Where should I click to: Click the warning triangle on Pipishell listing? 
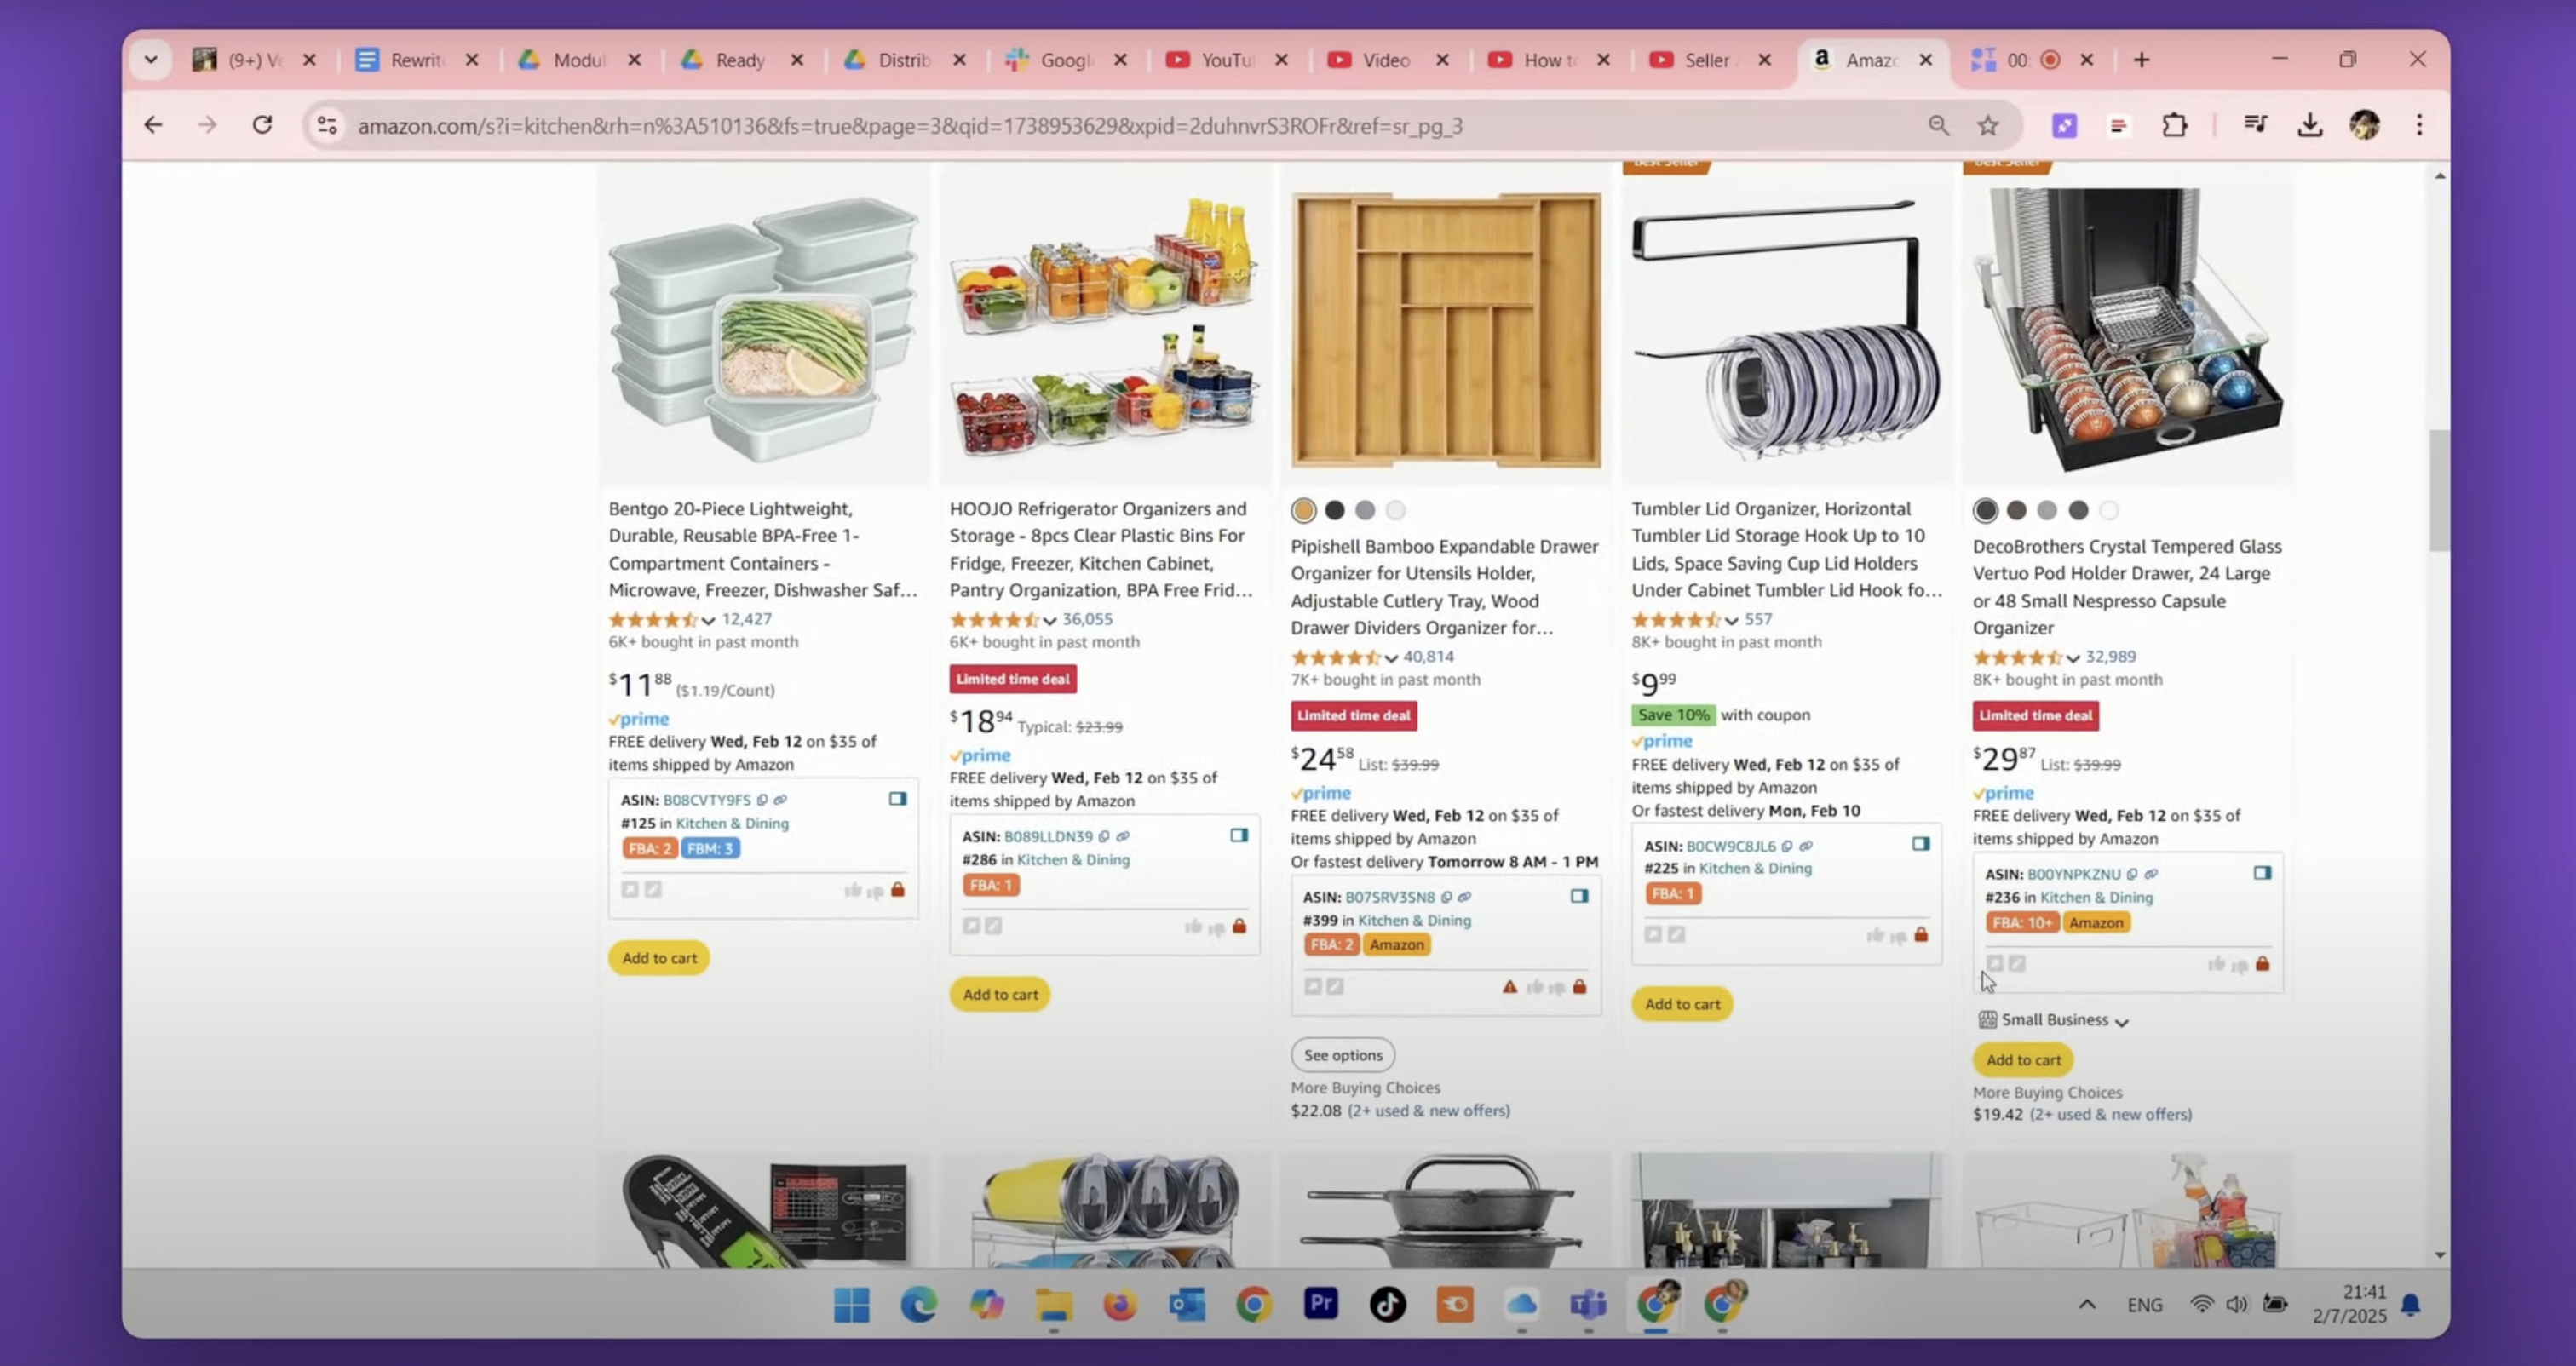tap(1509, 987)
